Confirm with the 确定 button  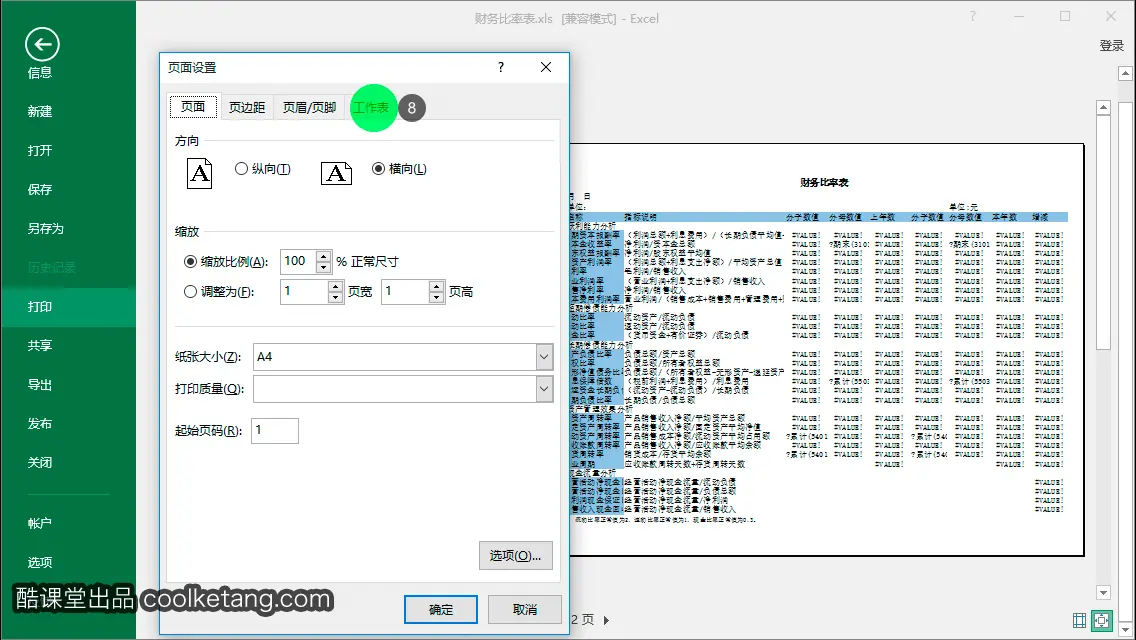(x=440, y=610)
